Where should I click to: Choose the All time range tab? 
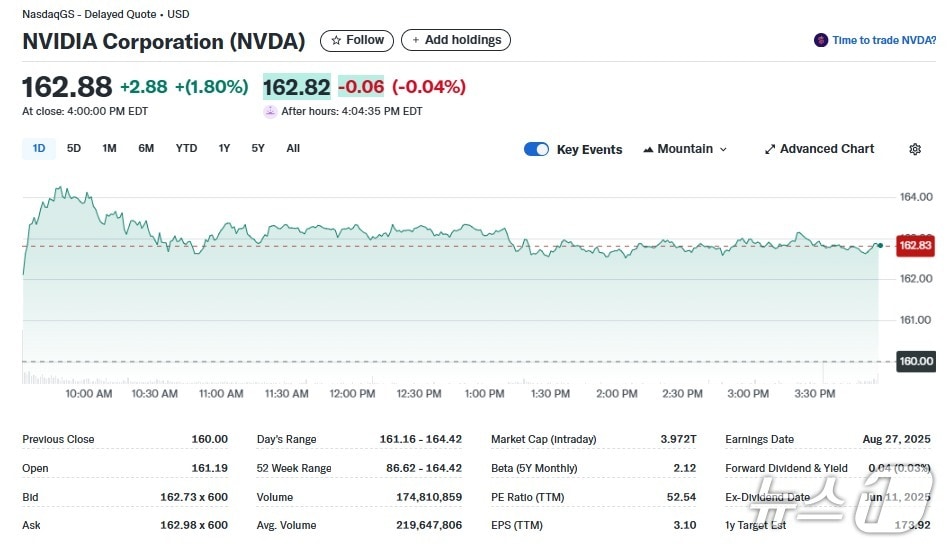293,148
